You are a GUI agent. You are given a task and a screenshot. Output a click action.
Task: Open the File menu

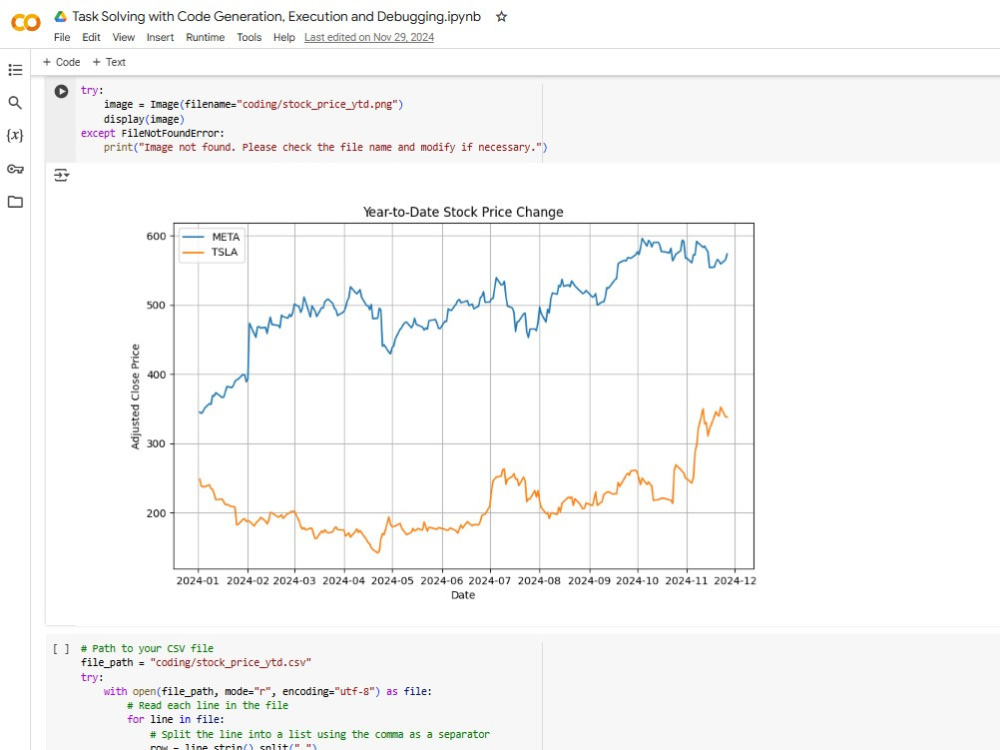(62, 37)
